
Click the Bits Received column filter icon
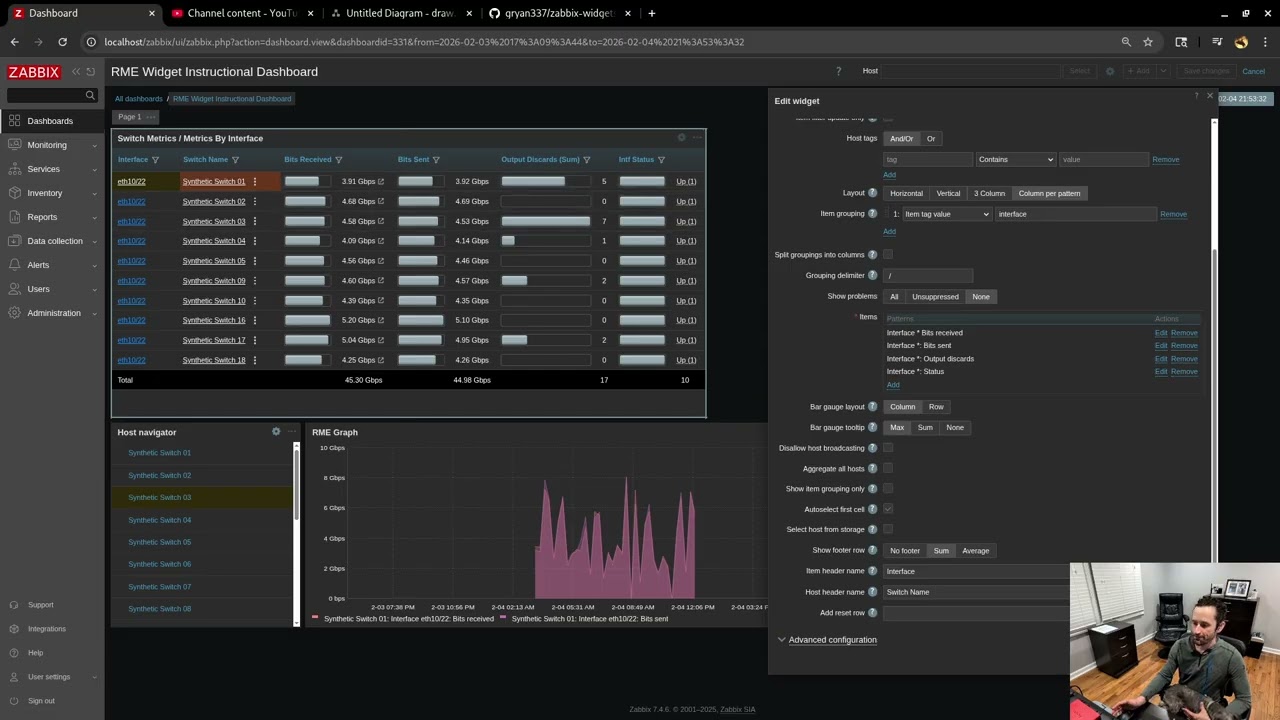pos(338,160)
